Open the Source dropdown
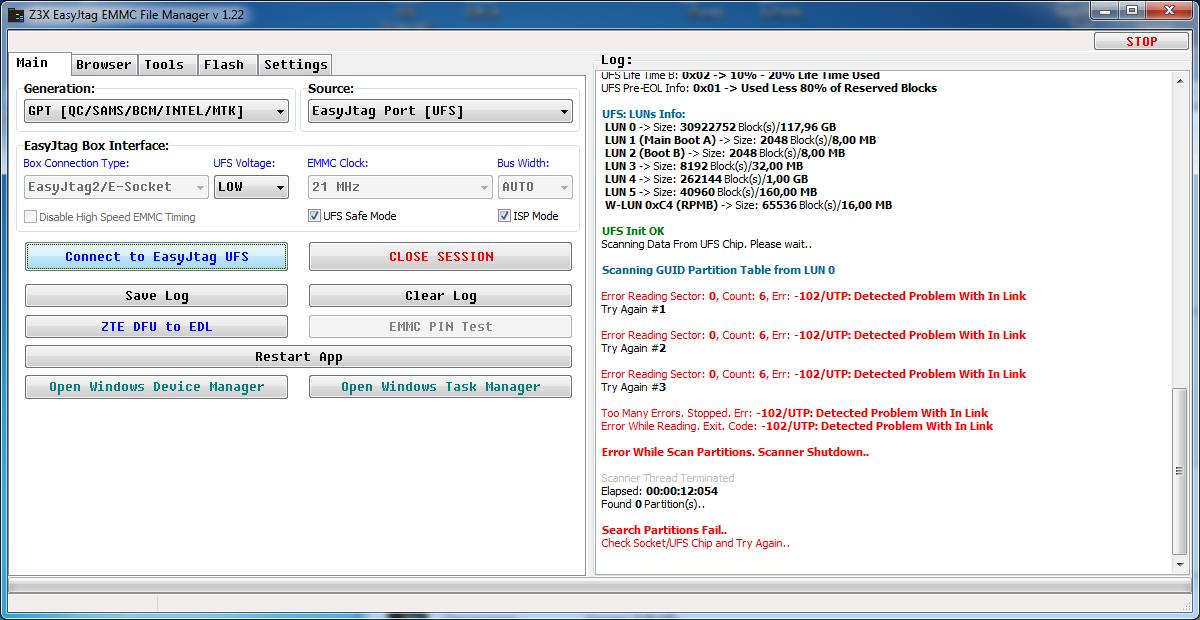This screenshot has height=620, width=1200. point(440,111)
